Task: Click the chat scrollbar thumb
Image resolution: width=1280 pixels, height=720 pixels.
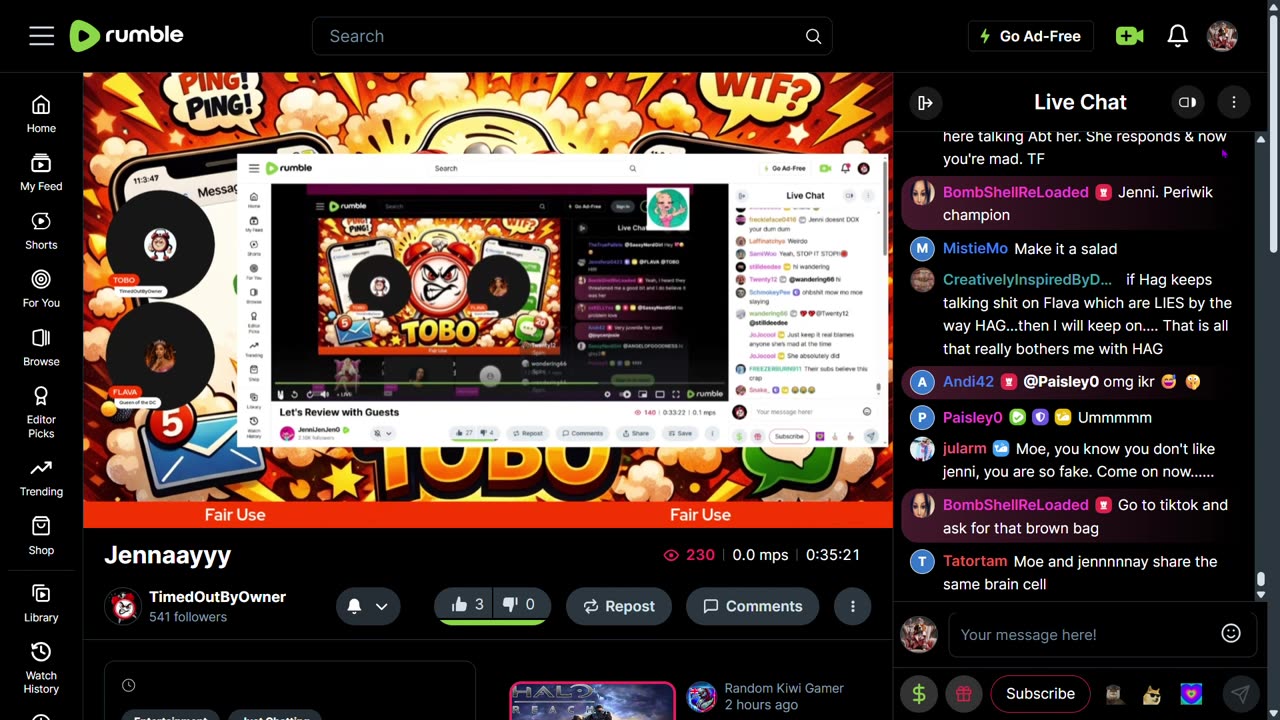Action: (x=1261, y=580)
